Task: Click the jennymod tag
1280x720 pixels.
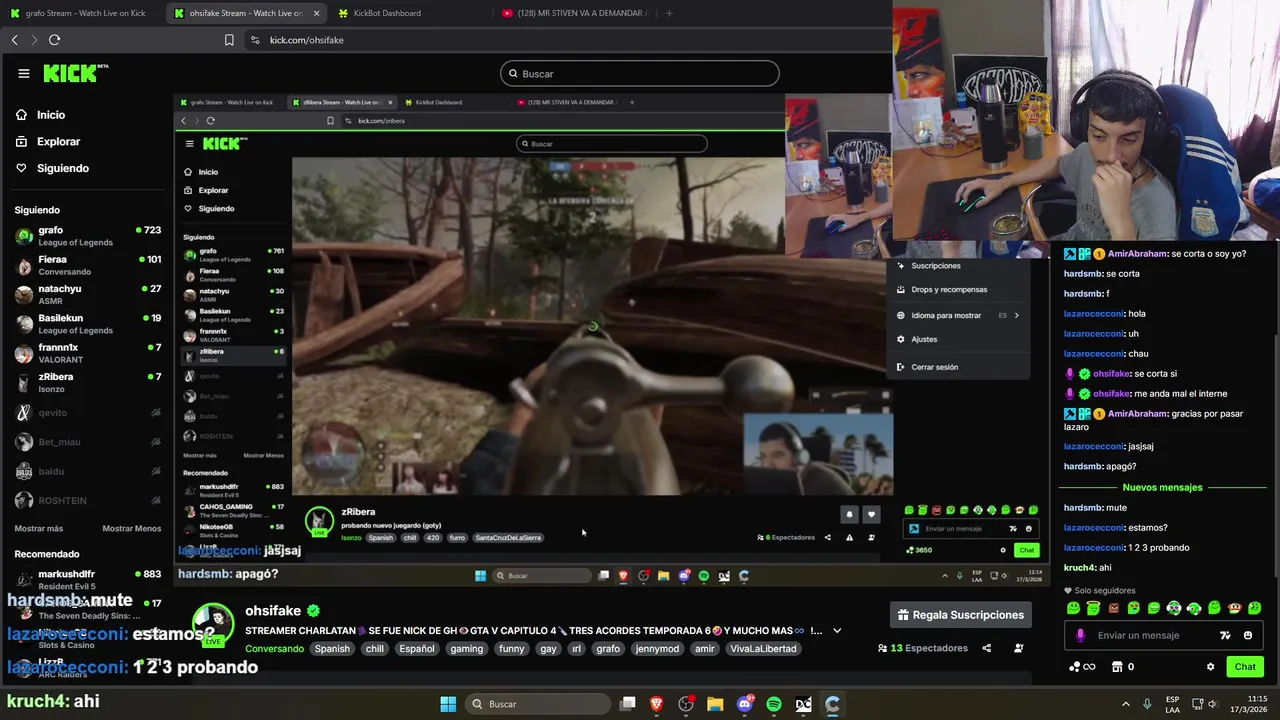Action: pyautogui.click(x=657, y=649)
